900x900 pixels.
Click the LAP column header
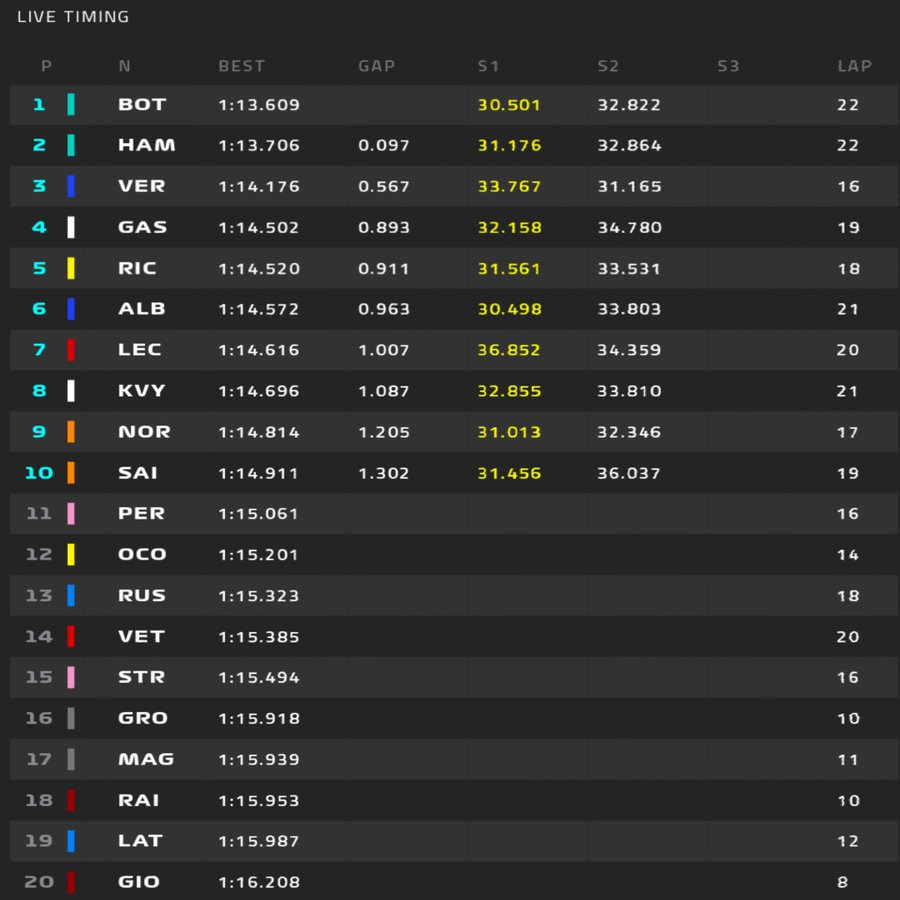(x=855, y=66)
